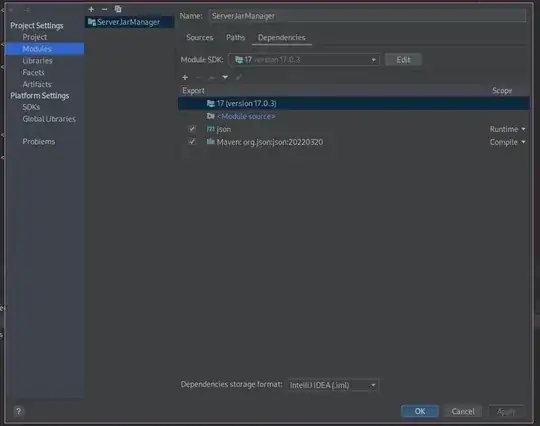The width and height of the screenshot is (540, 426).
Task: Select the Dependencies tab
Action: click(282, 38)
